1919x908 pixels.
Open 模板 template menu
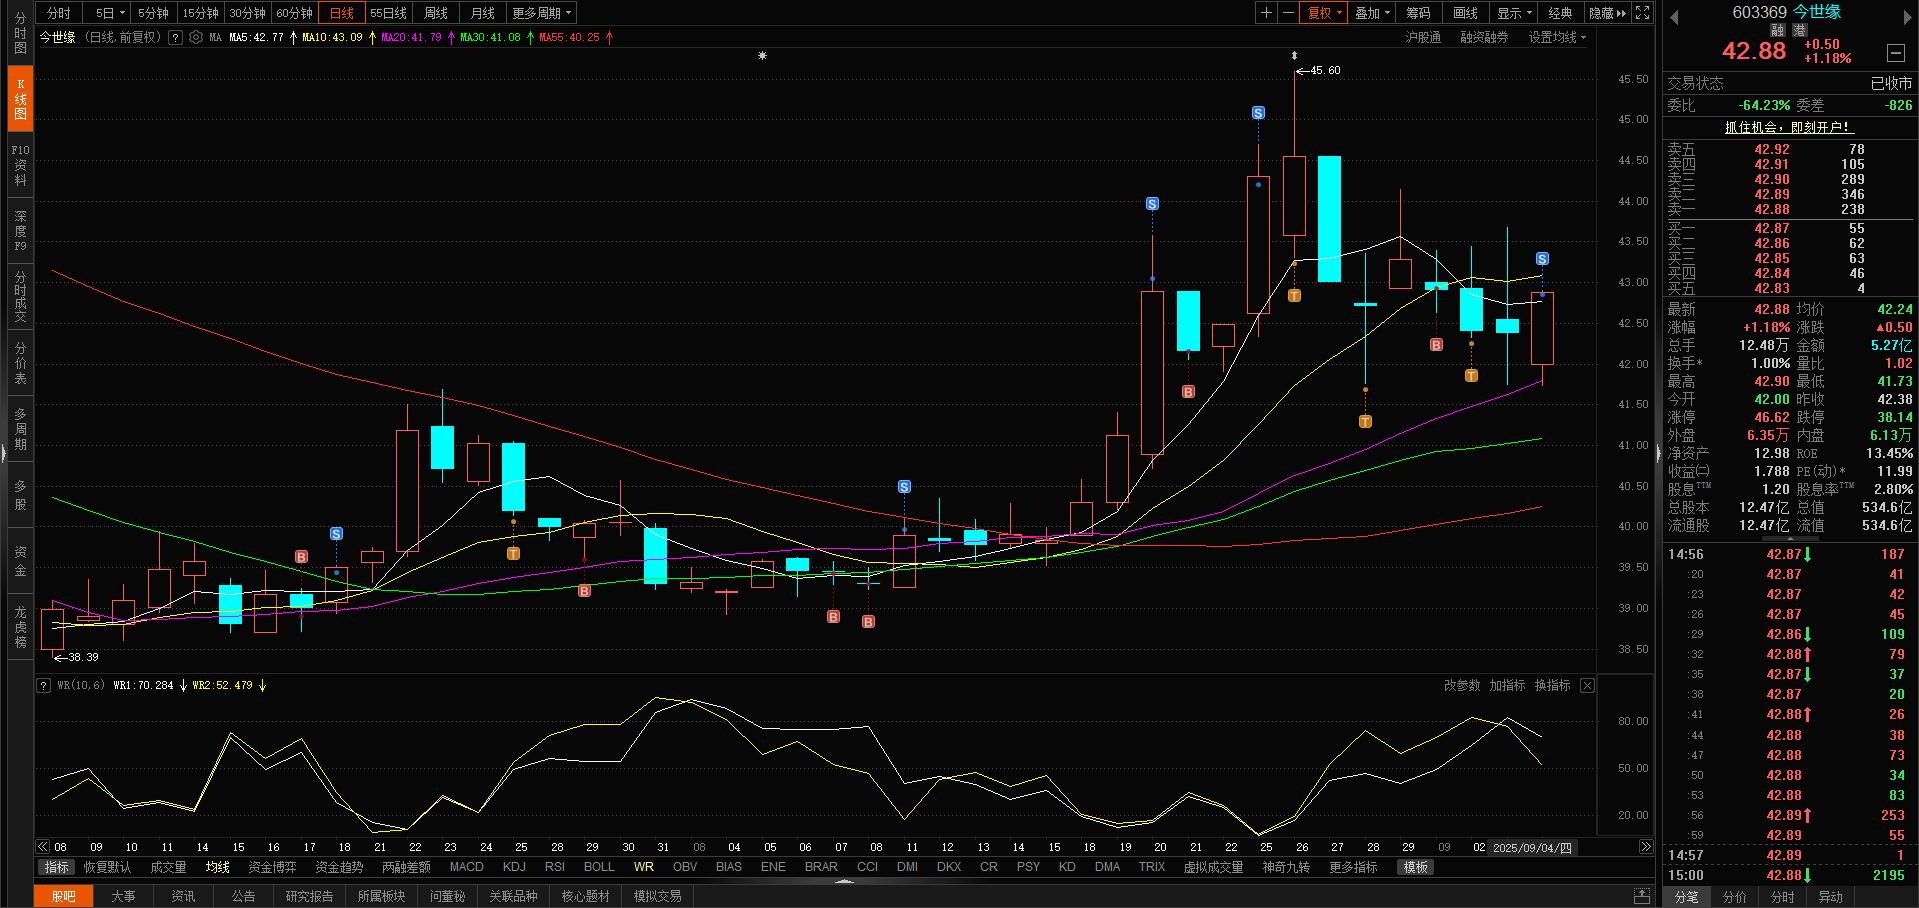pyautogui.click(x=1415, y=867)
